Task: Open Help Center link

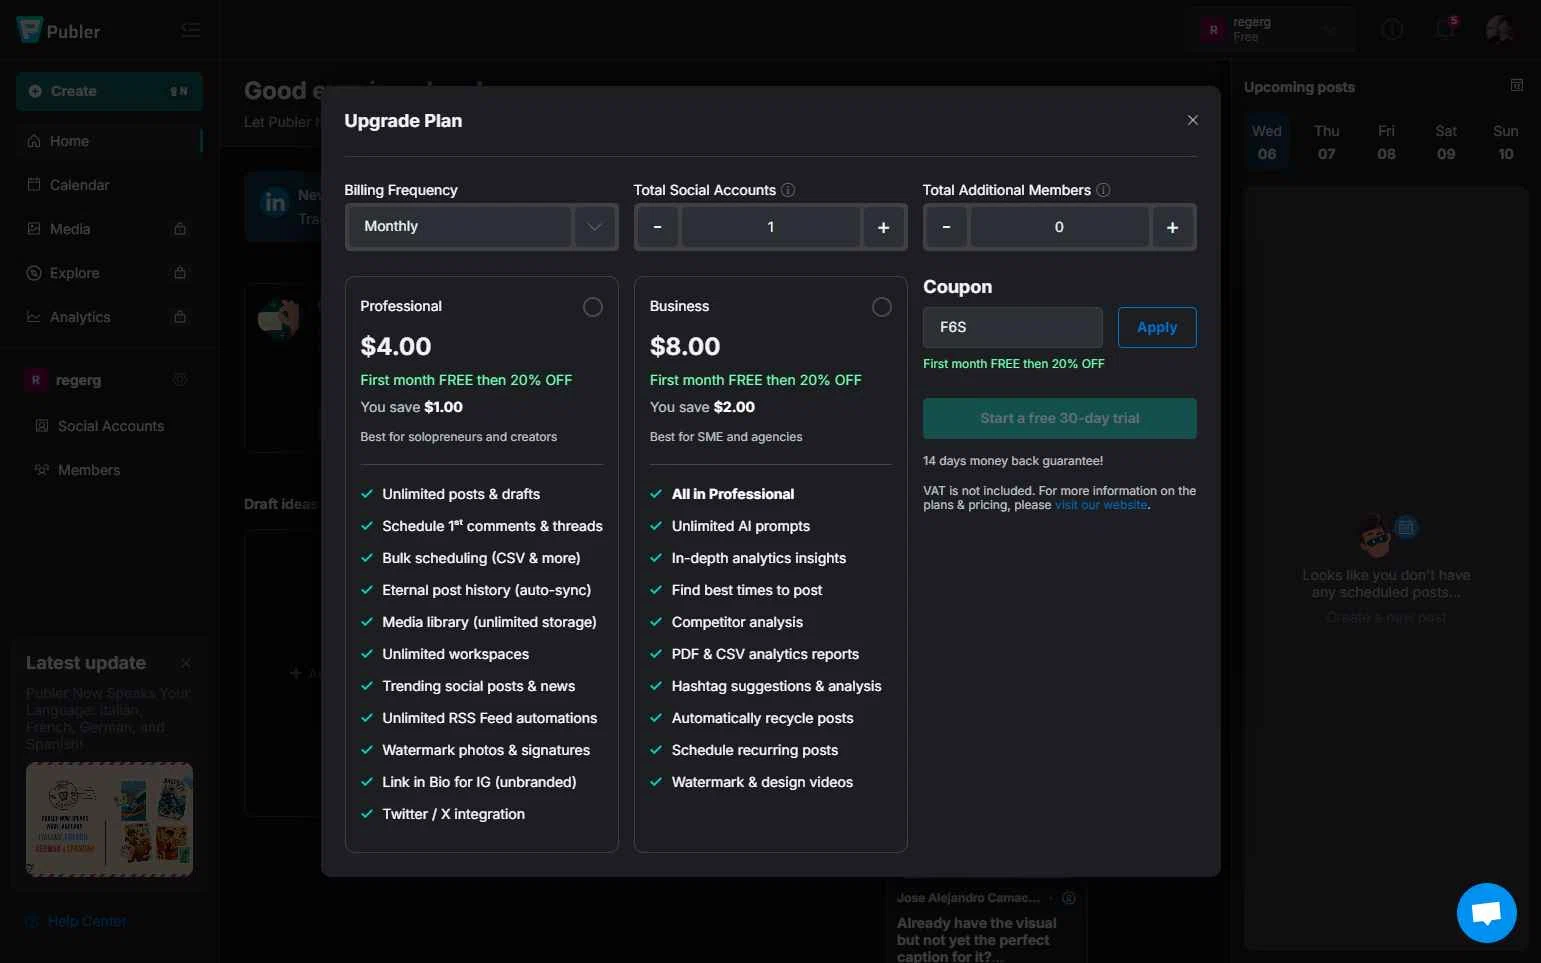Action: pos(76,921)
